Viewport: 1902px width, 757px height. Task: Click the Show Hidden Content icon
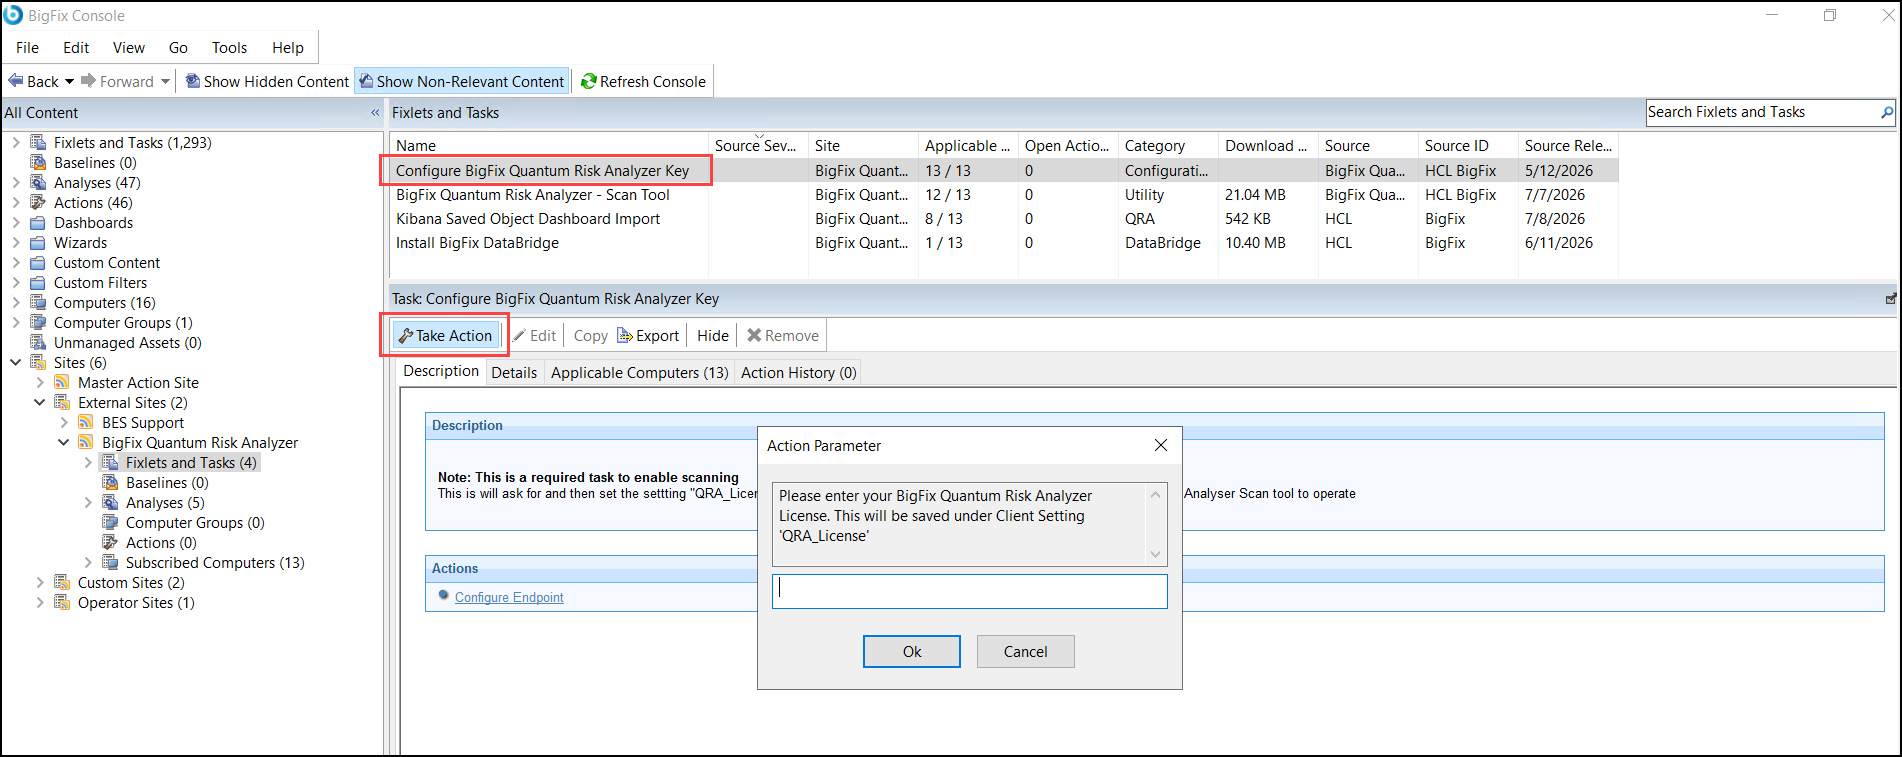coord(193,81)
